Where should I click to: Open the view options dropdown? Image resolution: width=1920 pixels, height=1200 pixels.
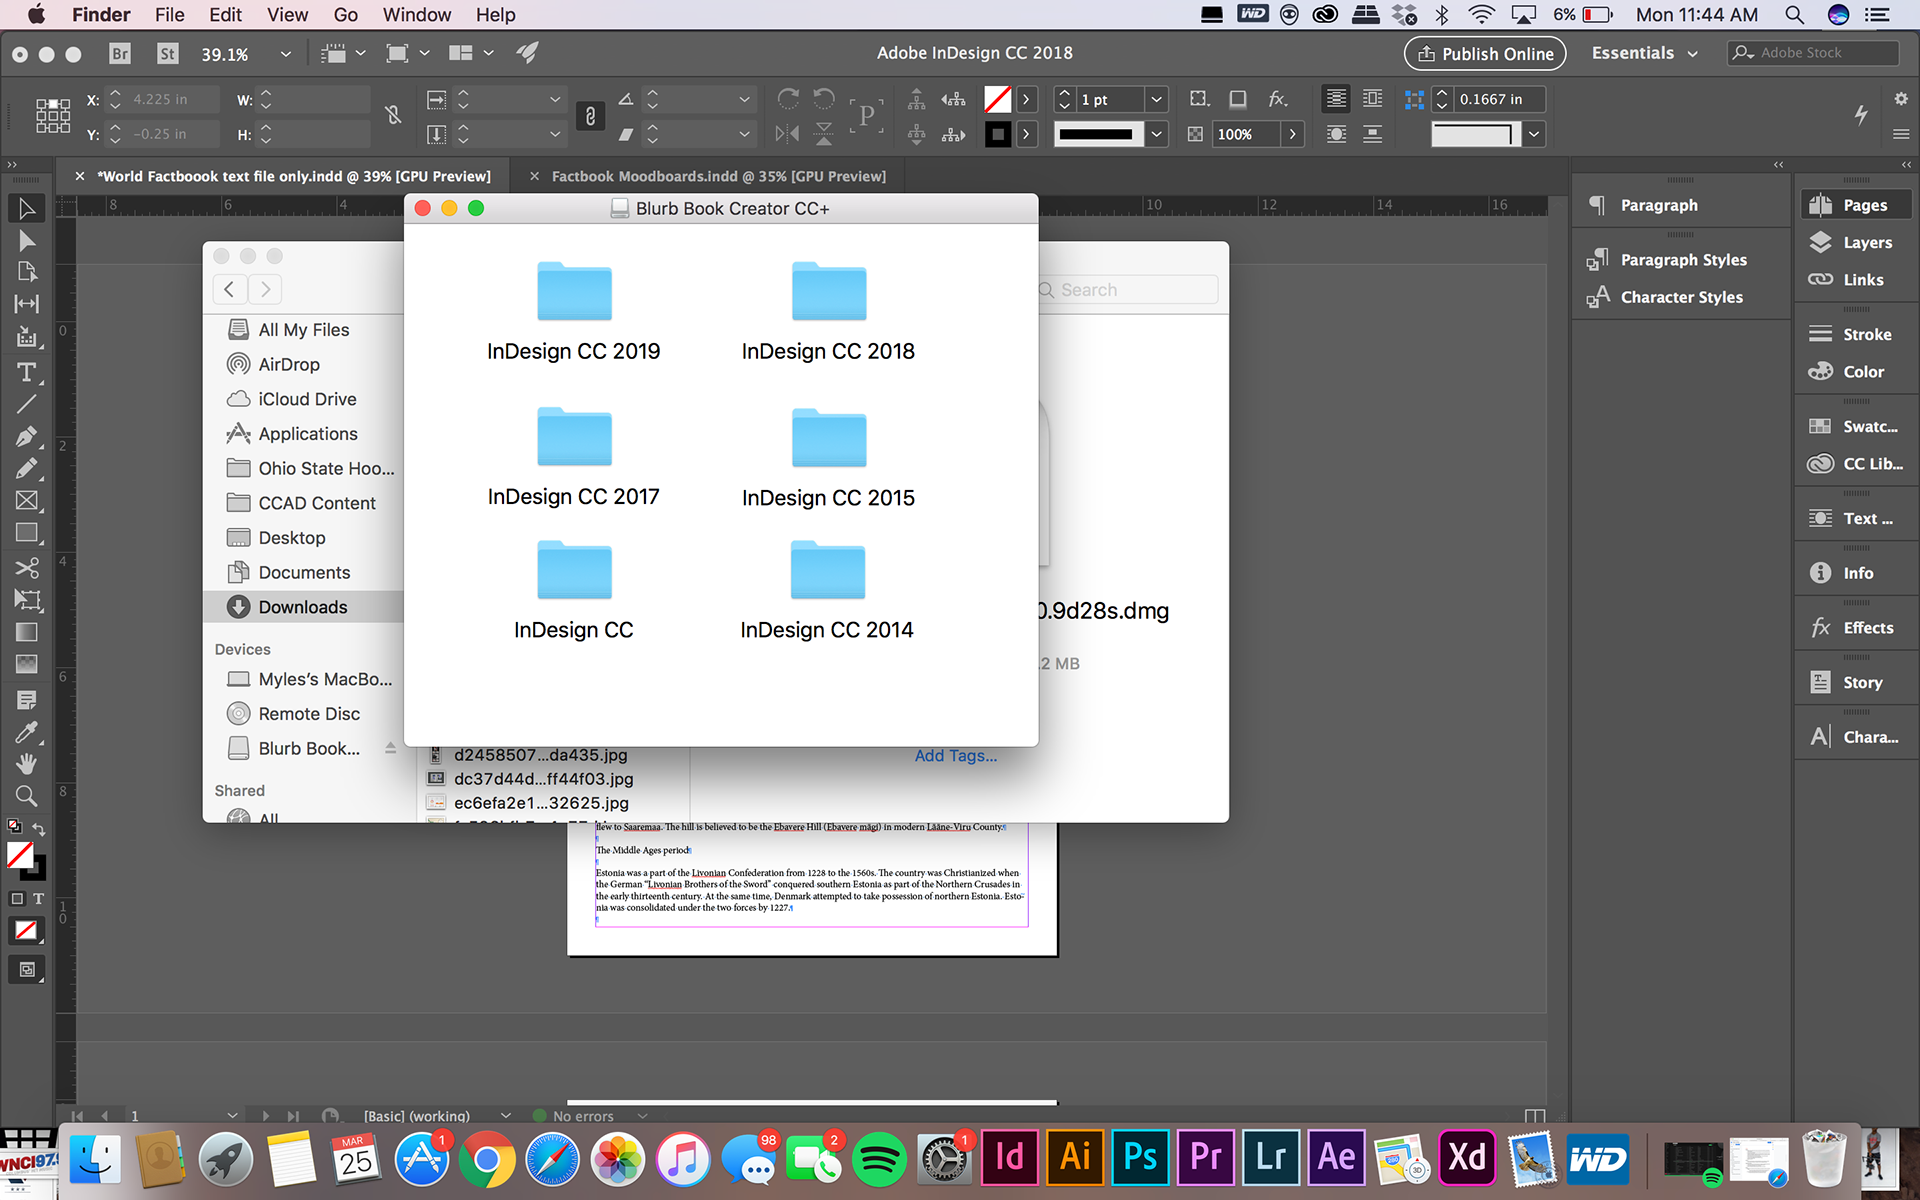click(343, 54)
